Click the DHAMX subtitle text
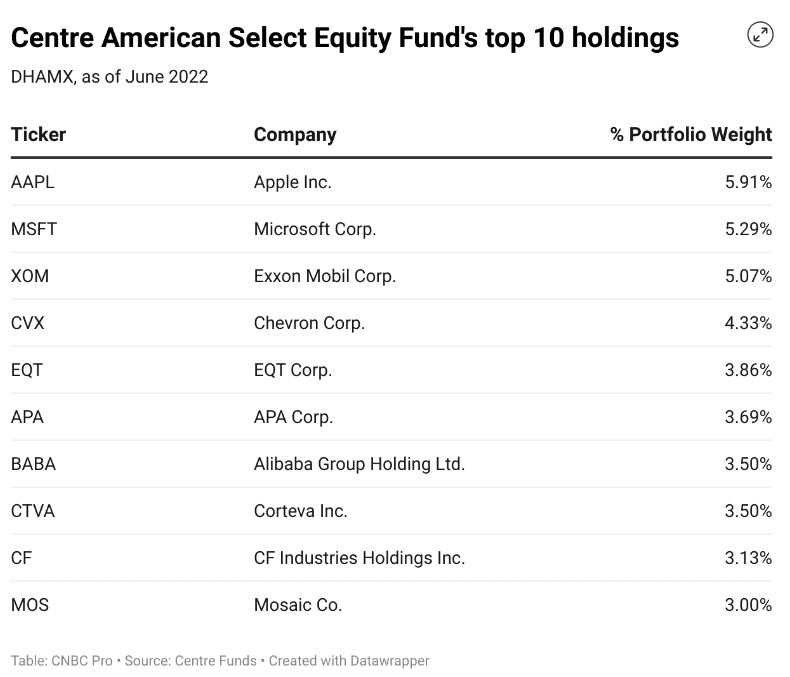790x677 pixels. [109, 77]
